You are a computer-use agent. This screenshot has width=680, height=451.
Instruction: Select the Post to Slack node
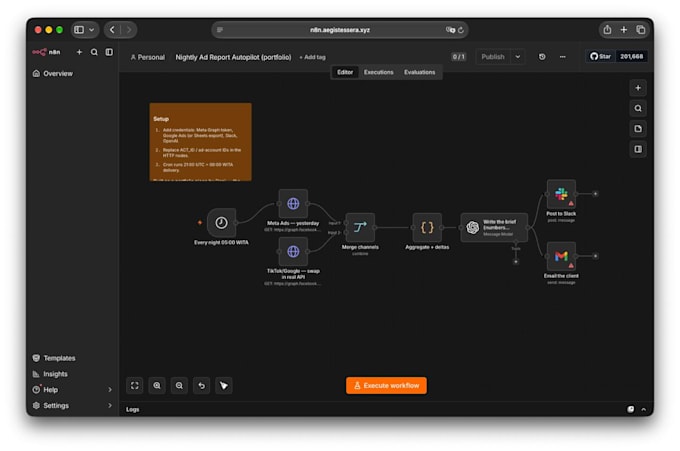561,194
